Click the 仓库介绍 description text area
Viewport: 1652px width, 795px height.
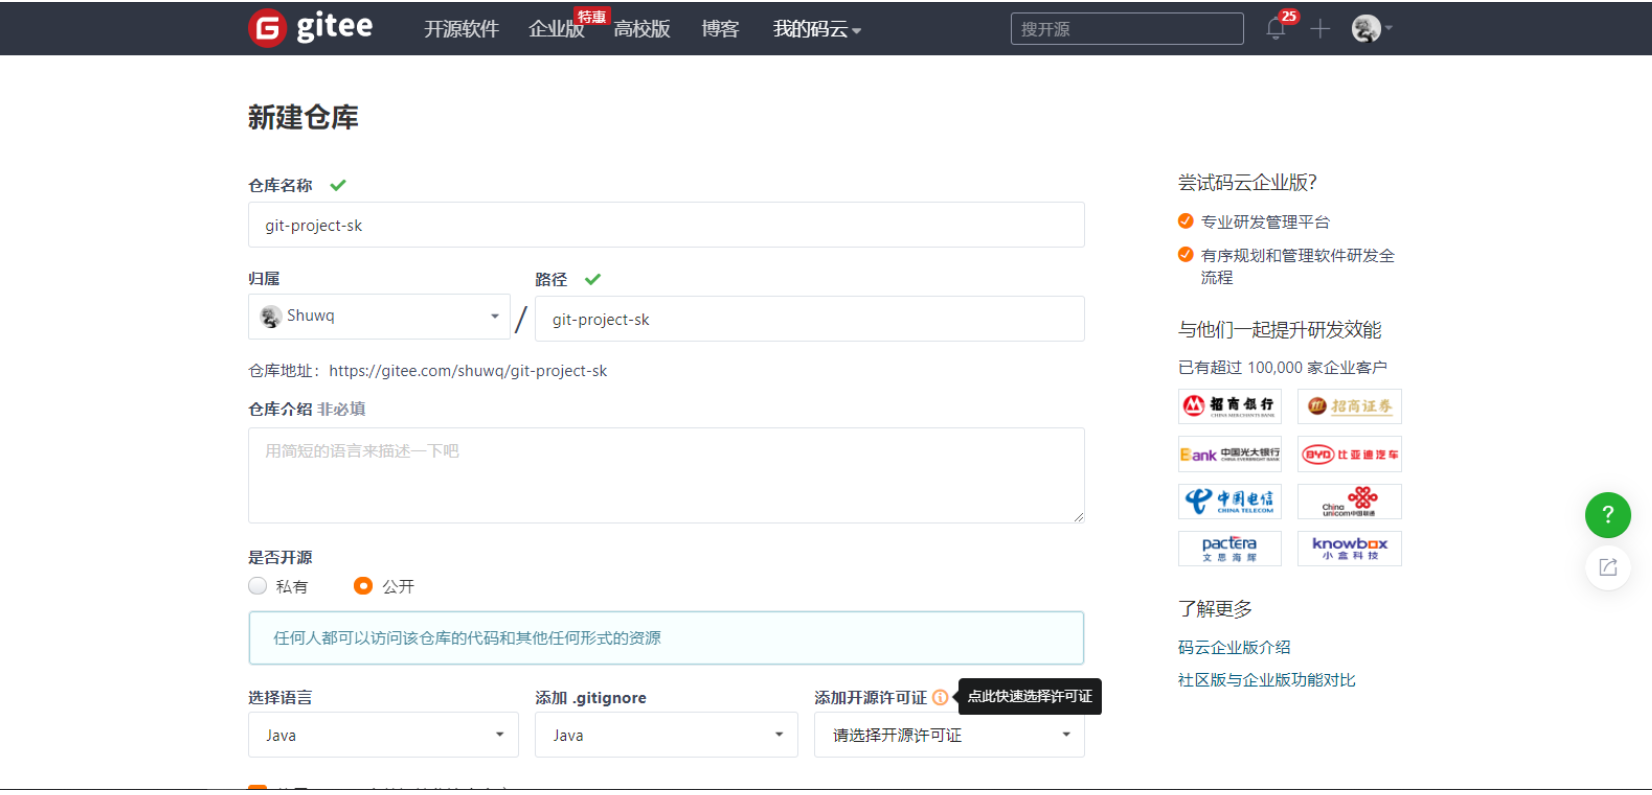point(666,475)
